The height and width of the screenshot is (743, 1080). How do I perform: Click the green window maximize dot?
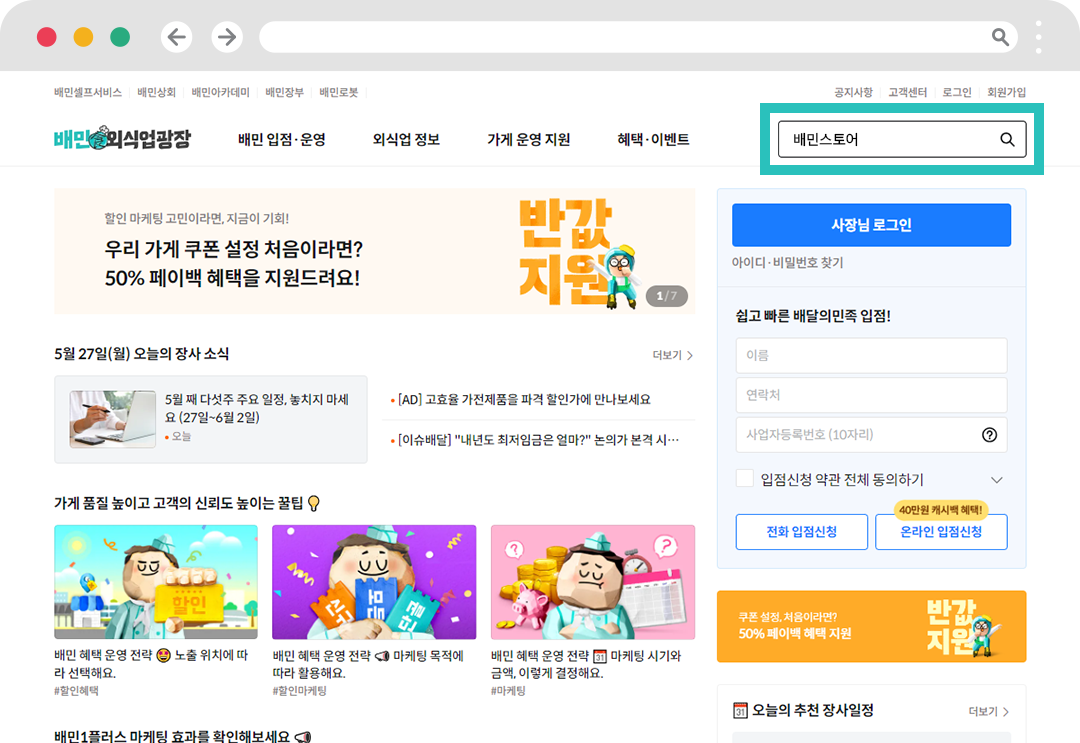(x=120, y=36)
